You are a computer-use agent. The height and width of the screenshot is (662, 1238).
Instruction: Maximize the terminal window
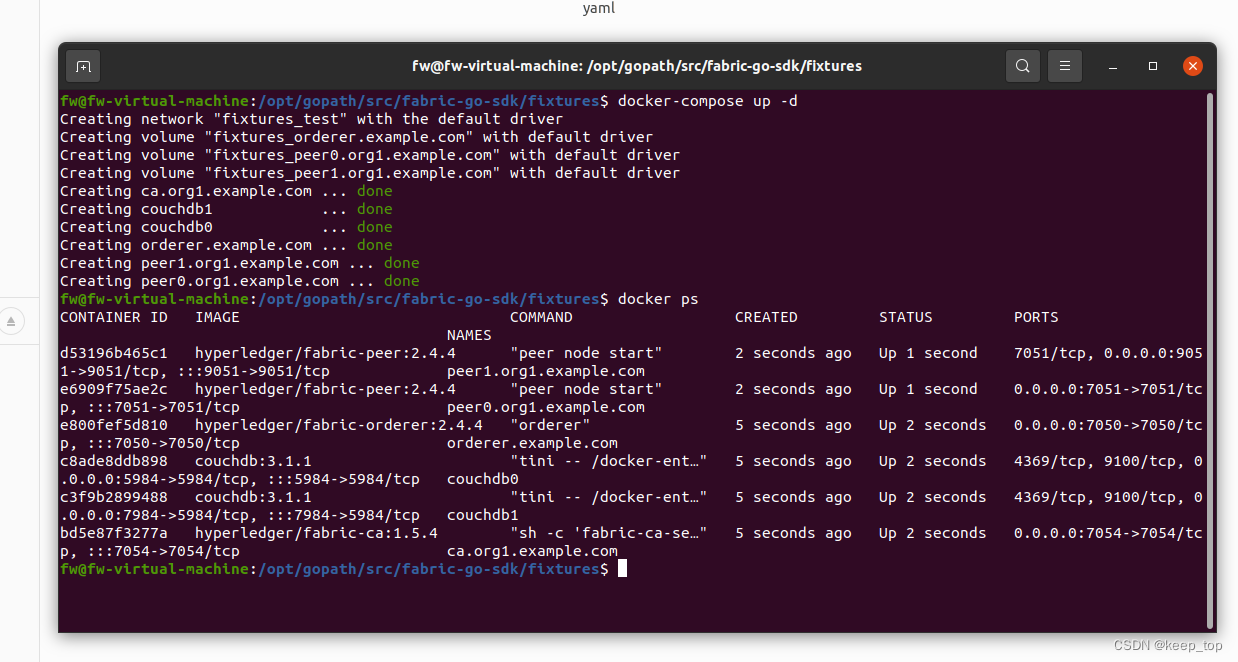pos(1152,66)
